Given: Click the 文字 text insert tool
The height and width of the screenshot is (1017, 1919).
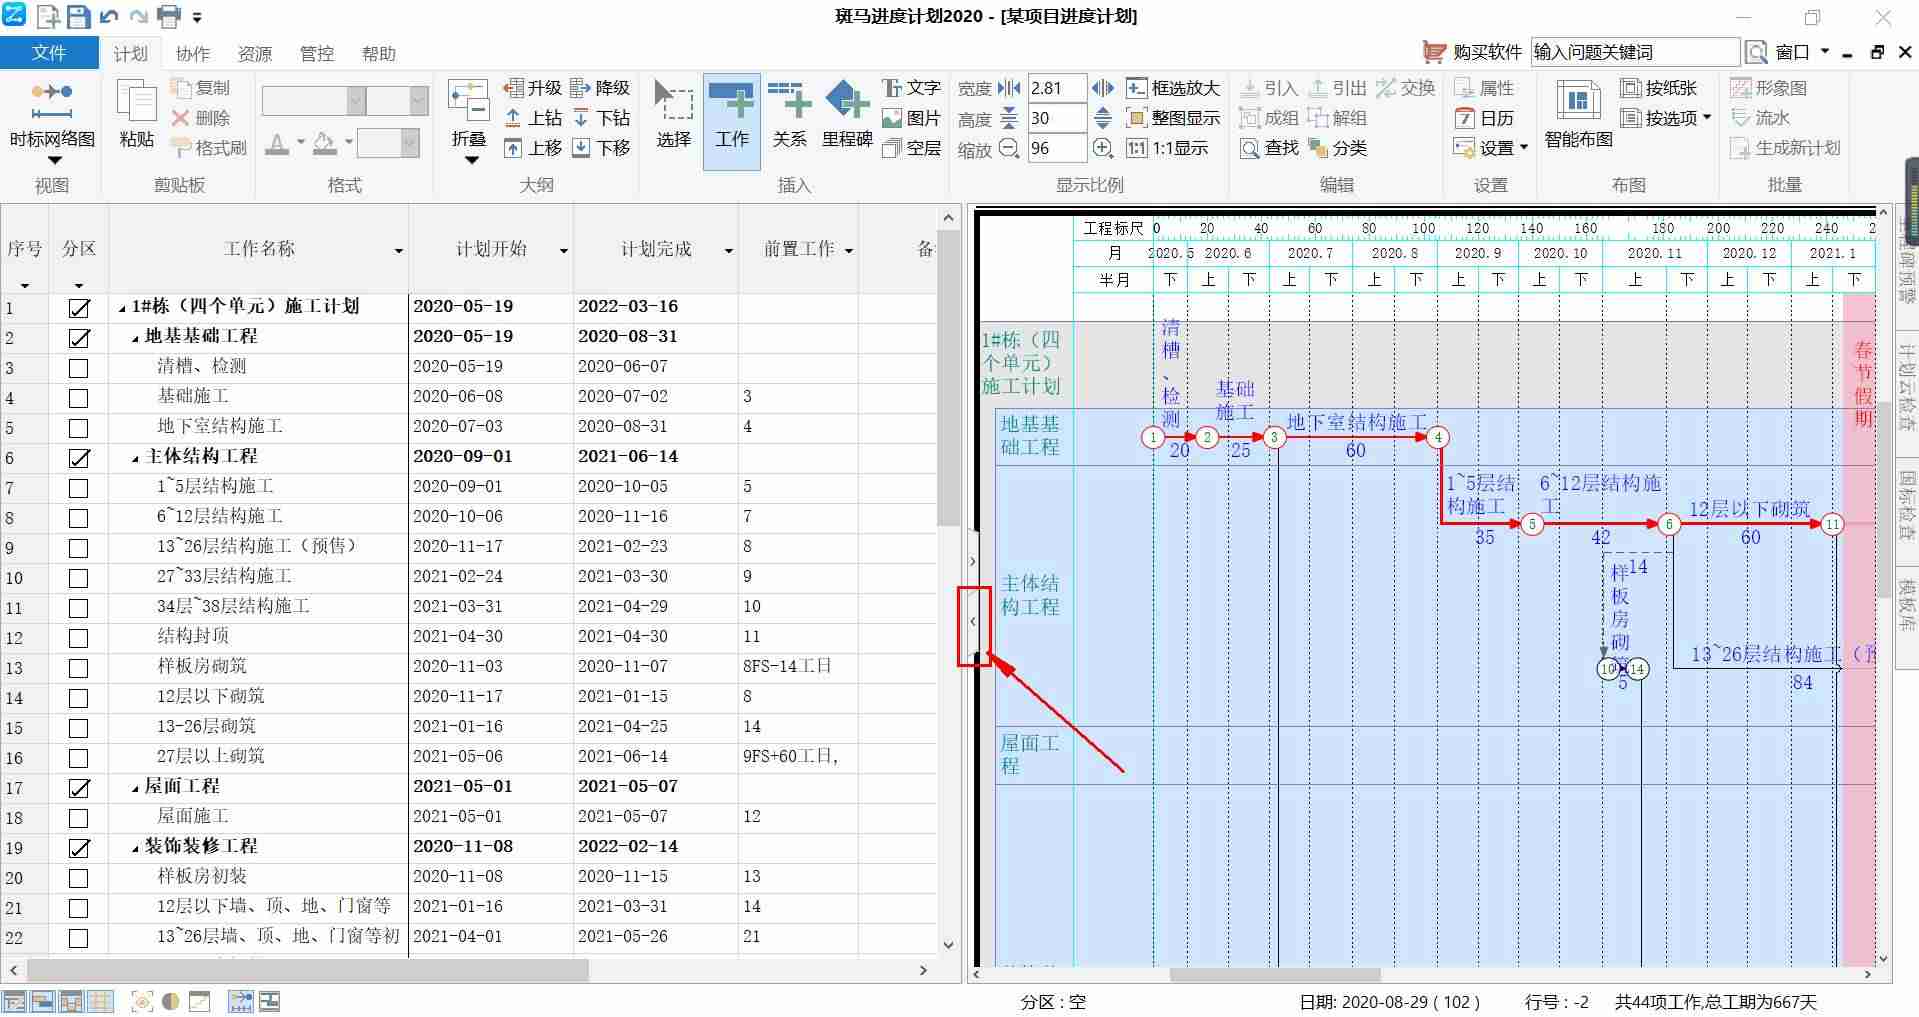Looking at the screenshot, I should pos(911,88).
